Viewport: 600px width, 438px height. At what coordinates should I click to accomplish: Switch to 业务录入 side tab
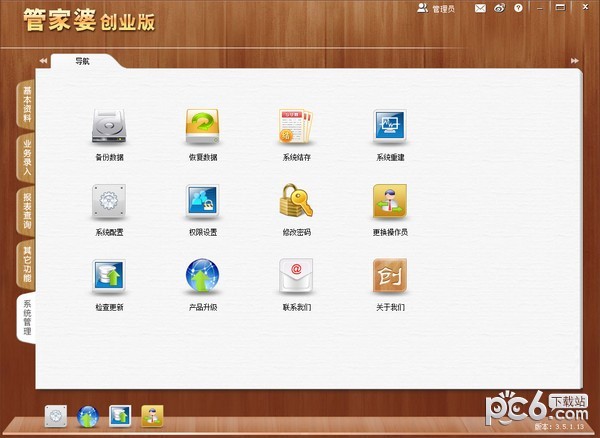[27, 158]
